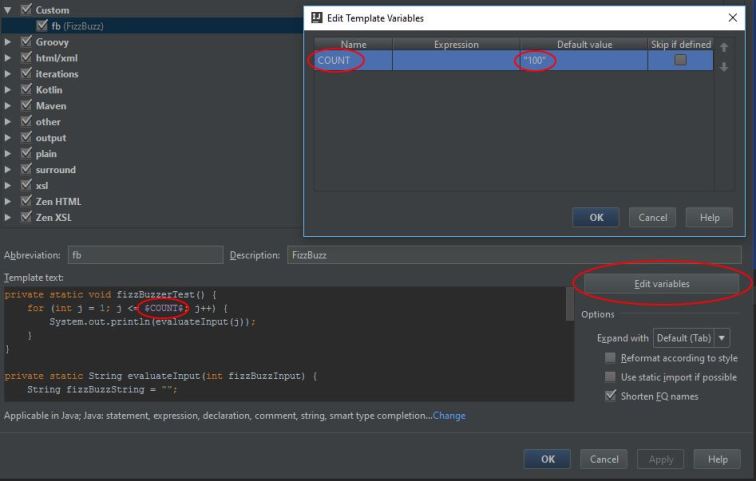The image size is (756, 481).
Task: Click the template text scrollbar
Action: (569, 304)
